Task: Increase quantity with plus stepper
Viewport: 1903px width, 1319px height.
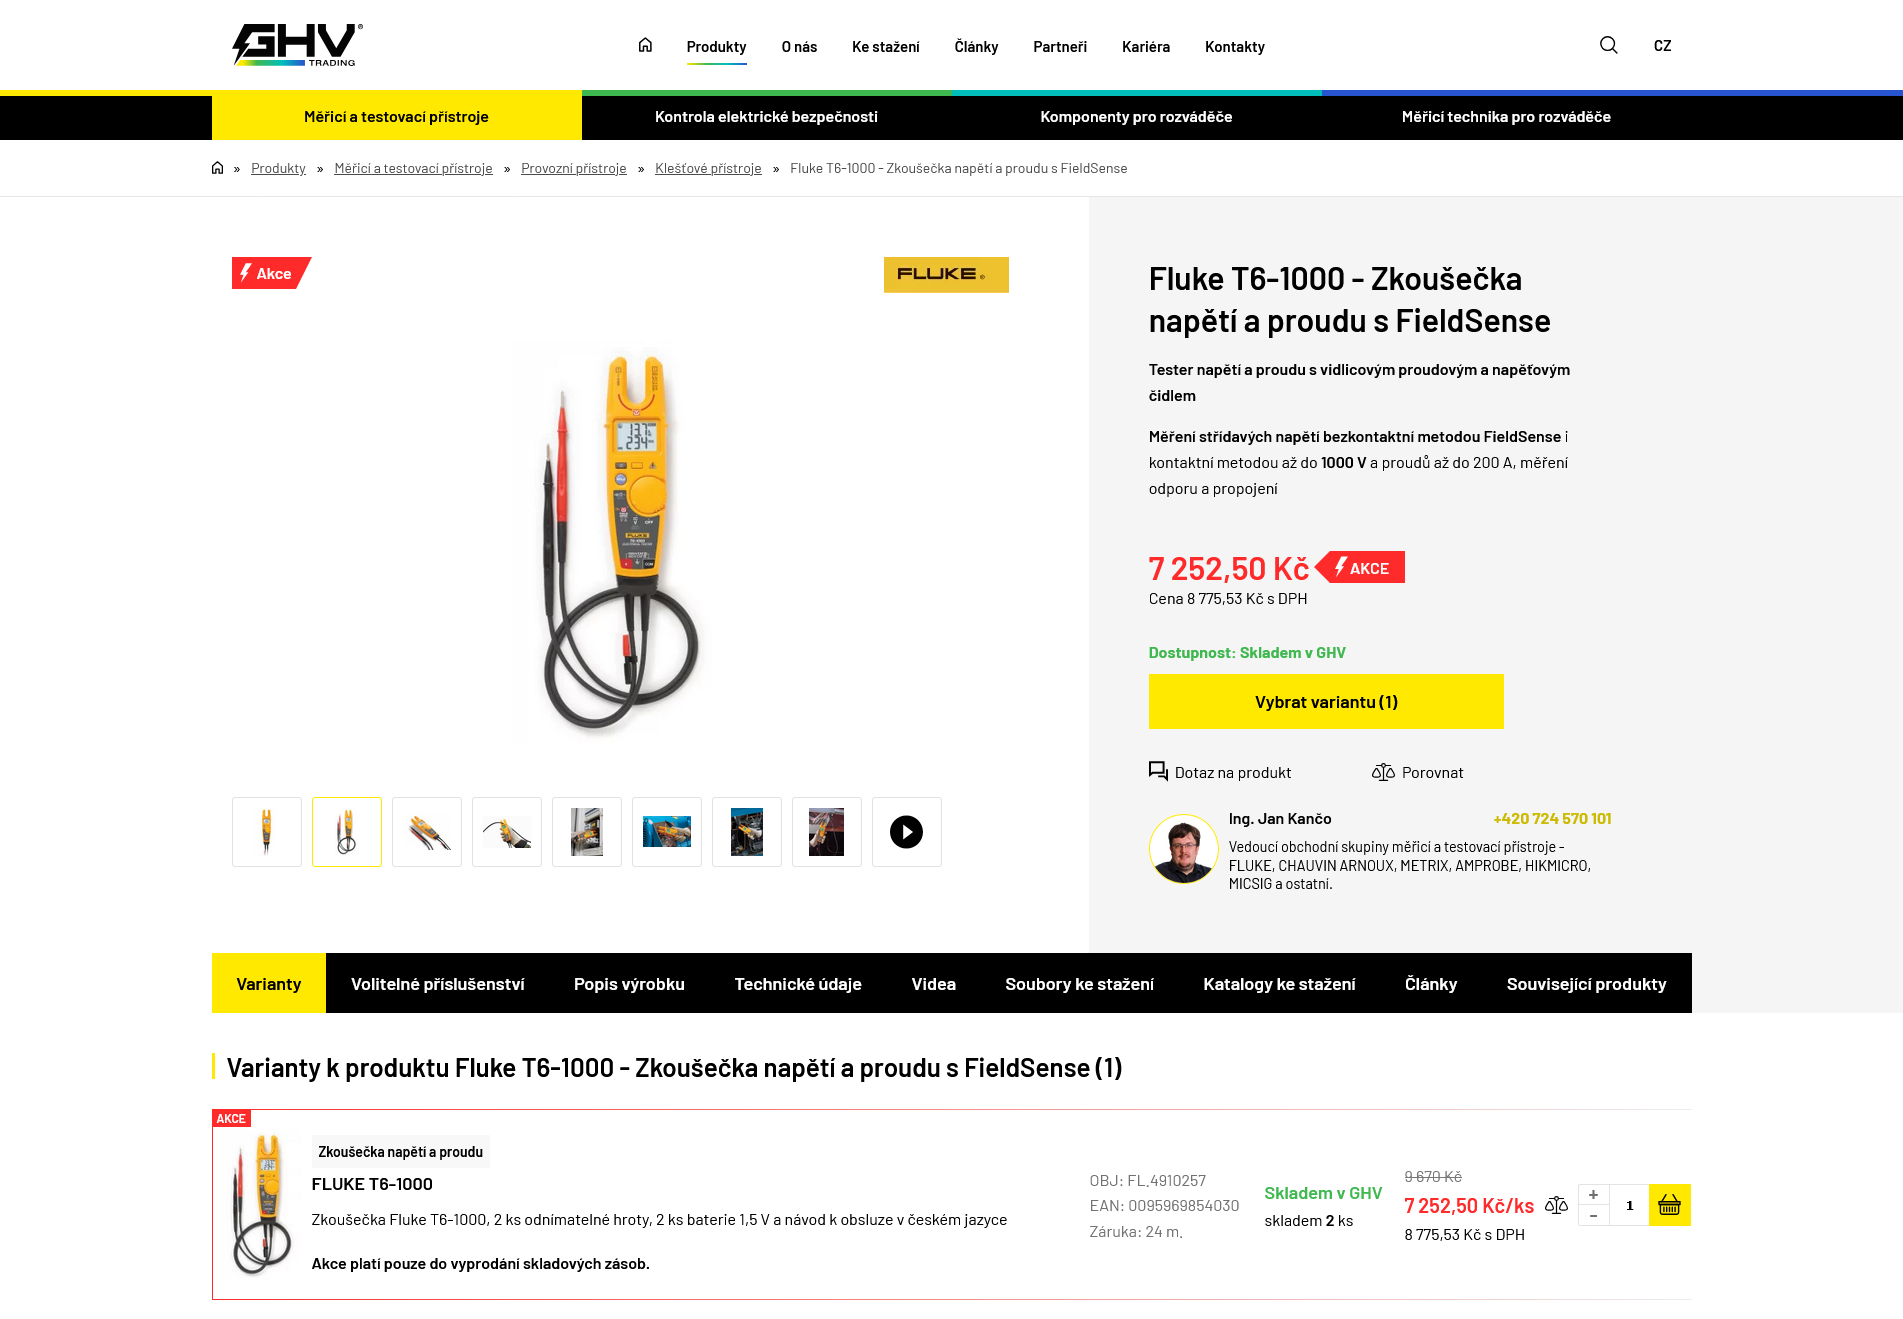Action: [x=1593, y=1195]
